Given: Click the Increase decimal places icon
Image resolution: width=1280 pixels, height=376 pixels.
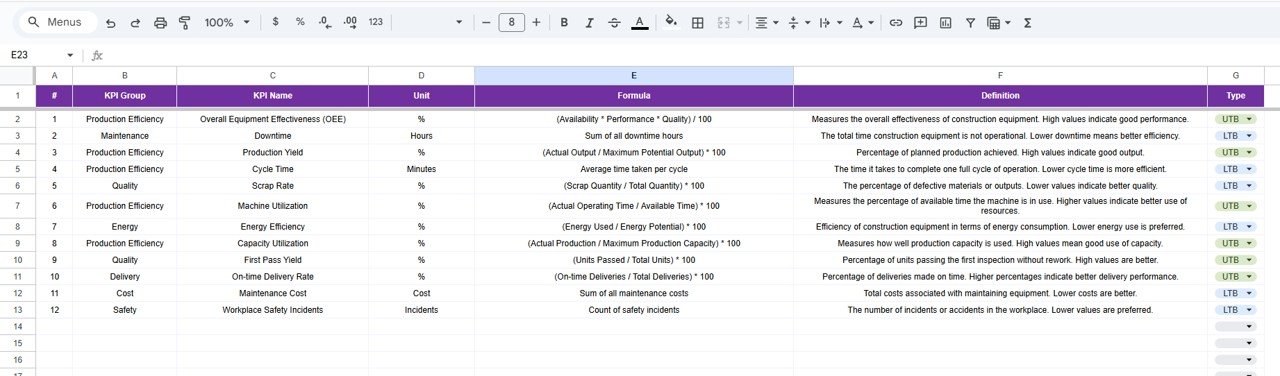Looking at the screenshot, I should tap(350, 22).
